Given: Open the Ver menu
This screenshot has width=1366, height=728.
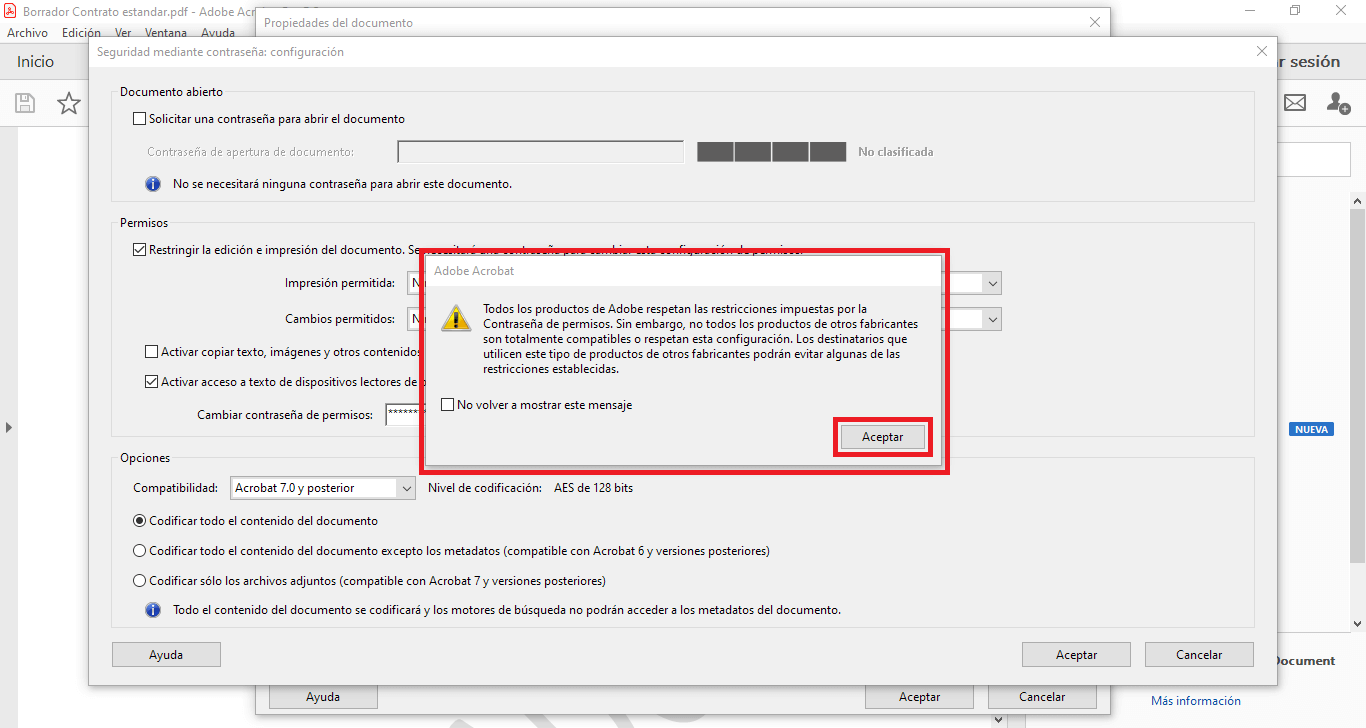Looking at the screenshot, I should coord(123,33).
